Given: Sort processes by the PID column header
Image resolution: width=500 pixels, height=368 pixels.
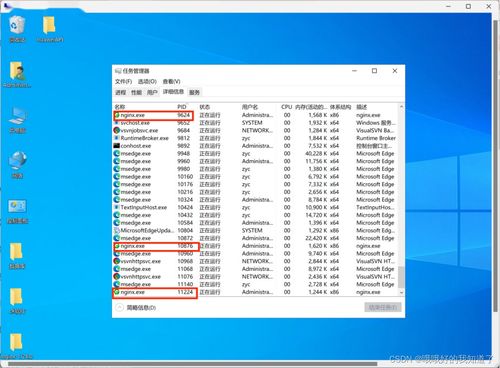Looking at the screenshot, I should tap(182, 107).
